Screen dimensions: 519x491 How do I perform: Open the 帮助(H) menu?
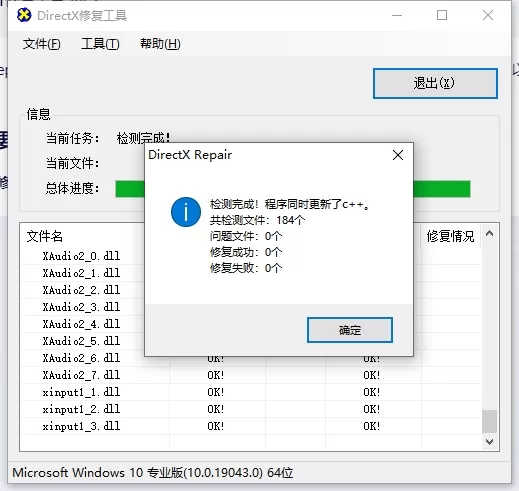[160, 44]
